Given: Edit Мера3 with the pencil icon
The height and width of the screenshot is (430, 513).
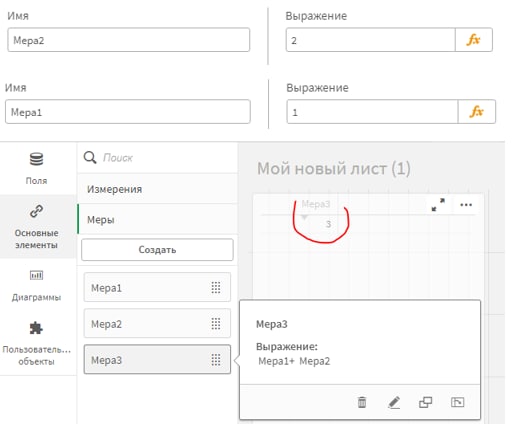Looking at the screenshot, I should (394, 402).
